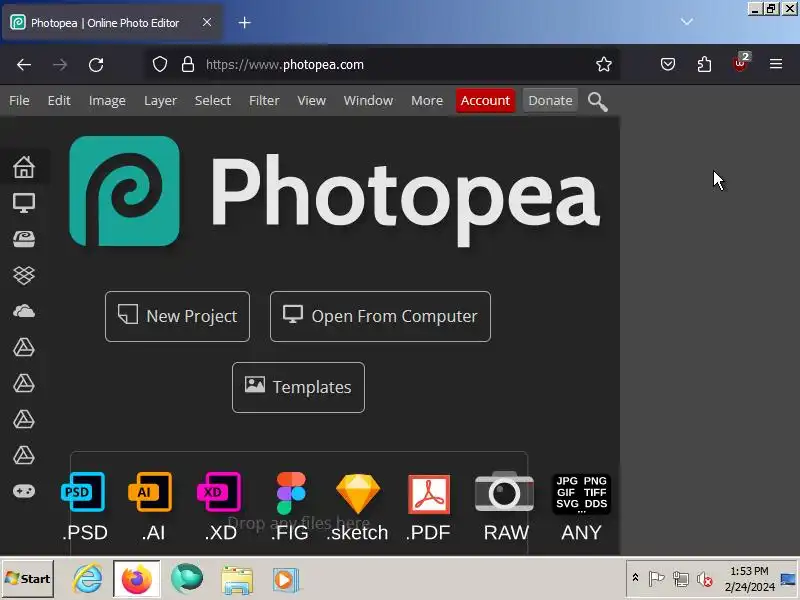Open the gamepad icon in sidebar
This screenshot has width=800, height=600.
point(24,491)
